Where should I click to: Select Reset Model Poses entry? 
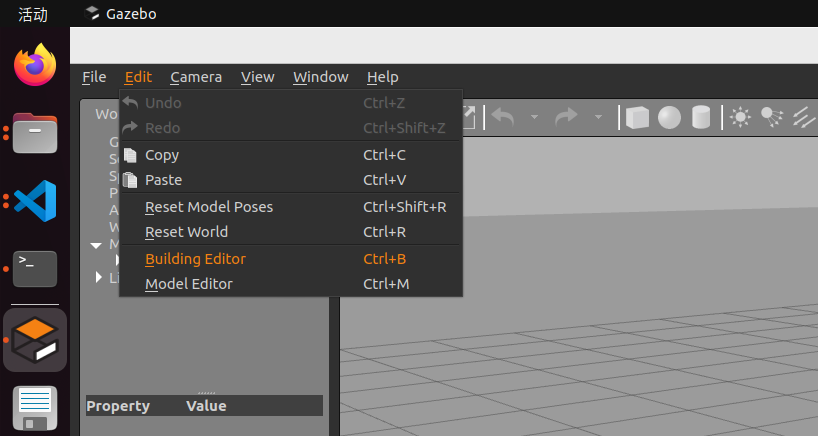coord(291,207)
